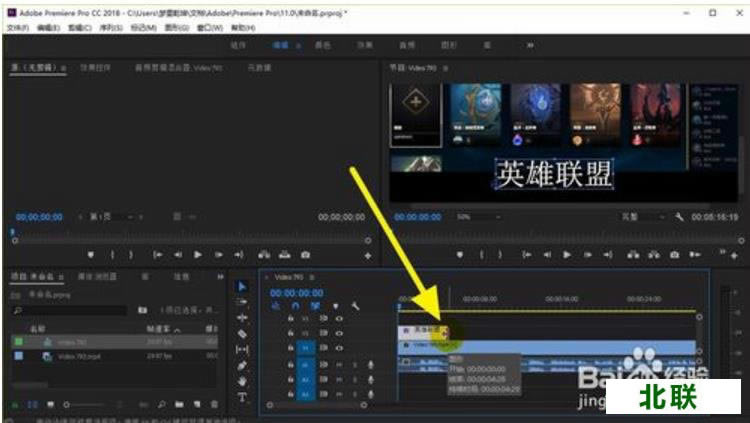Select the Pen tool

242,365
